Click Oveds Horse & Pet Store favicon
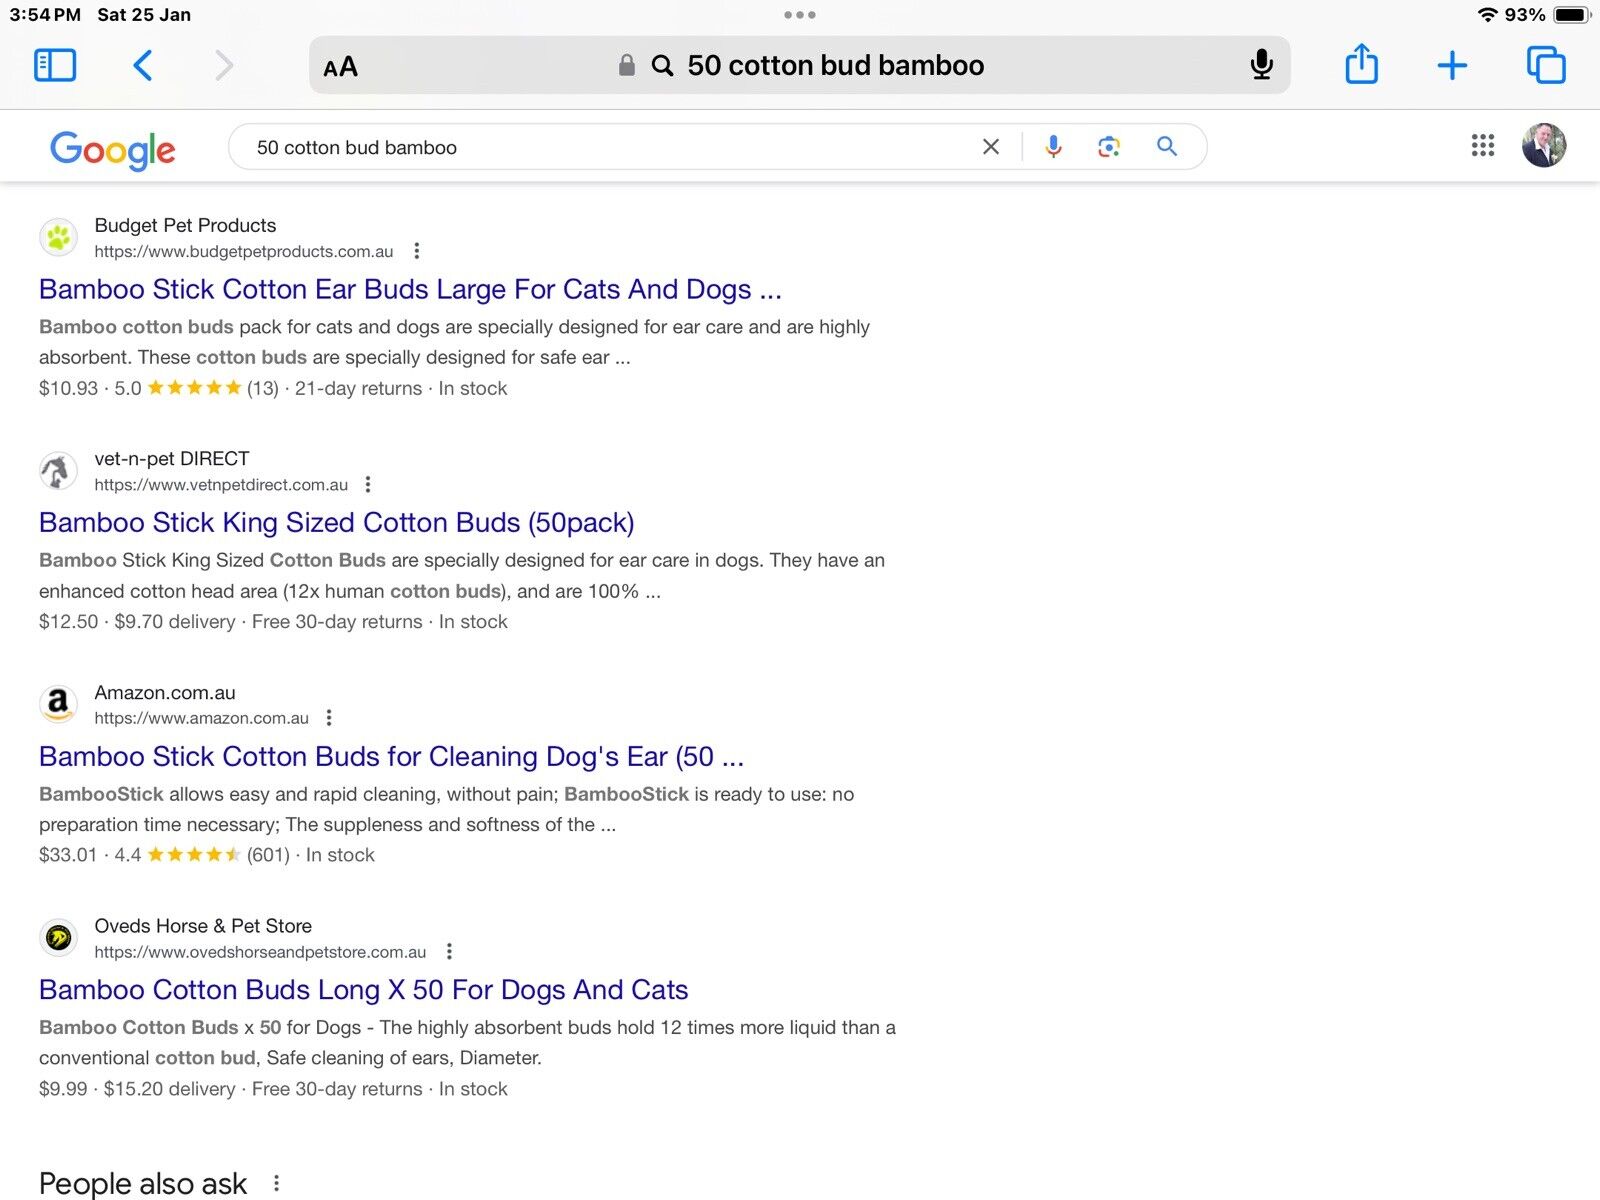Image resolution: width=1600 pixels, height=1200 pixels. 58,938
